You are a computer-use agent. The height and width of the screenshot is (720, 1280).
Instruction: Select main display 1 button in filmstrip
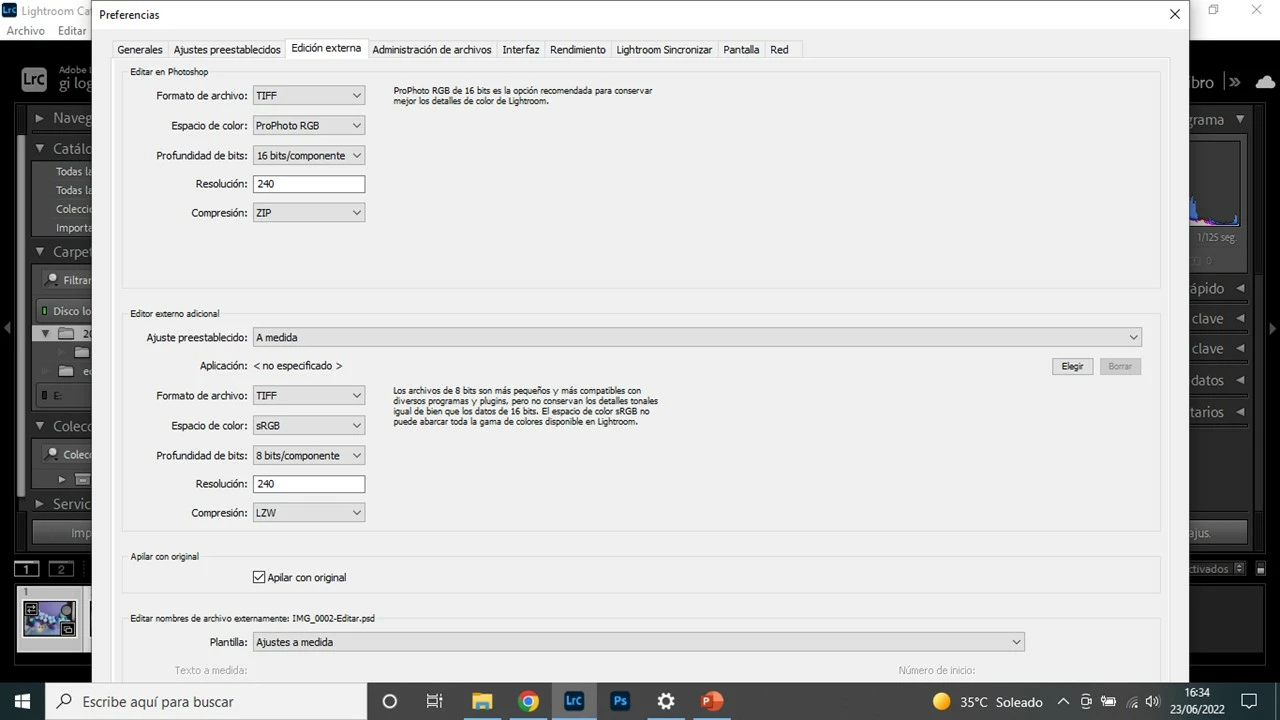pyautogui.click(x=27, y=569)
